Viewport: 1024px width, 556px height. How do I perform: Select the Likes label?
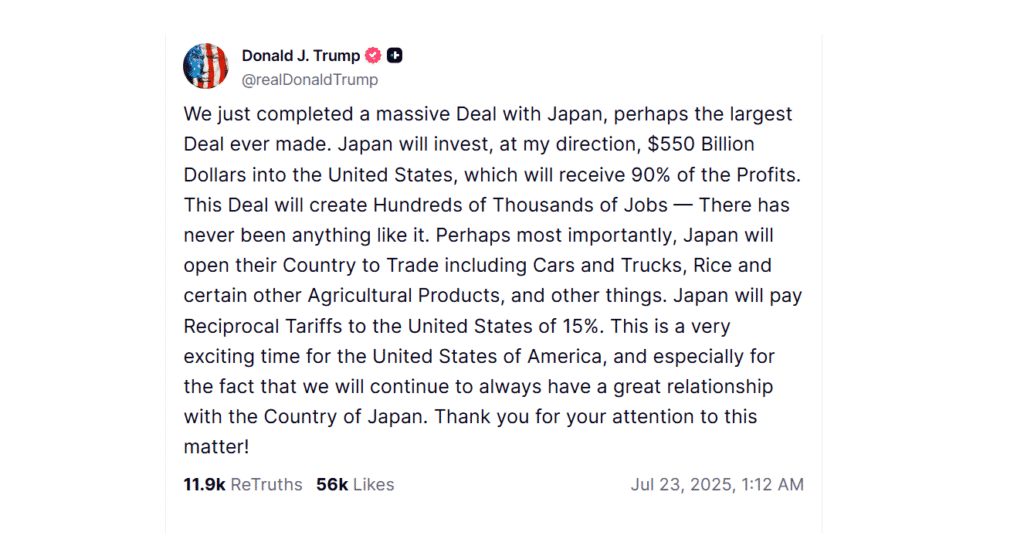[x=373, y=485]
